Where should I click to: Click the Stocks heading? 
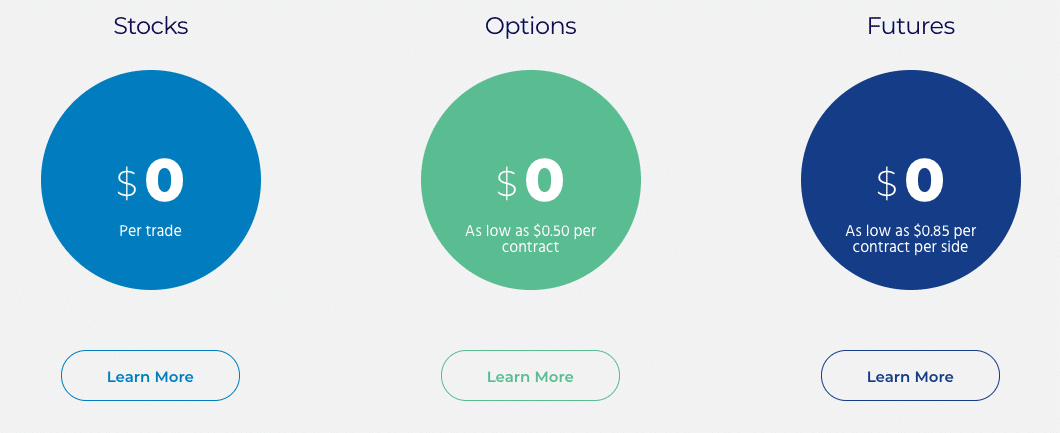(151, 26)
